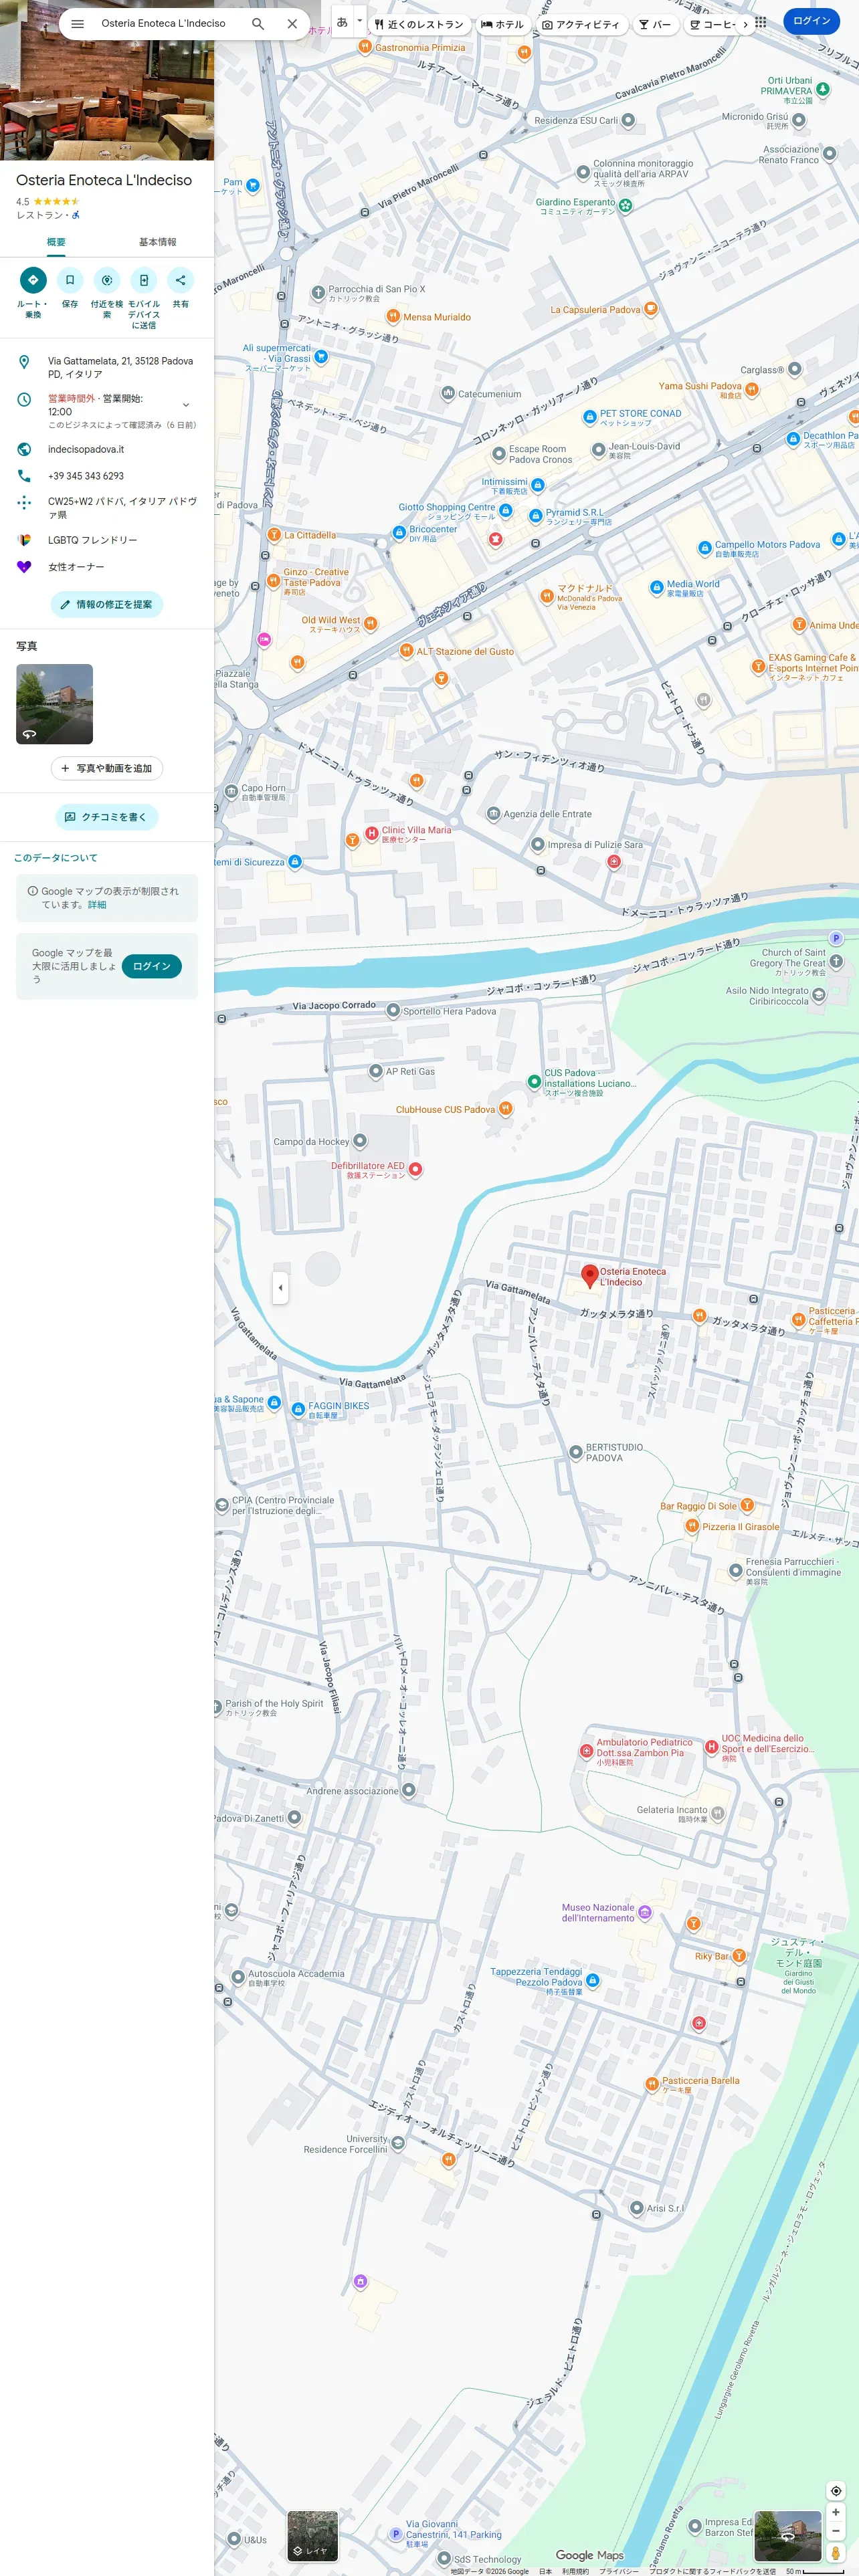Open the 詳細 link about limited display

pos(97,905)
